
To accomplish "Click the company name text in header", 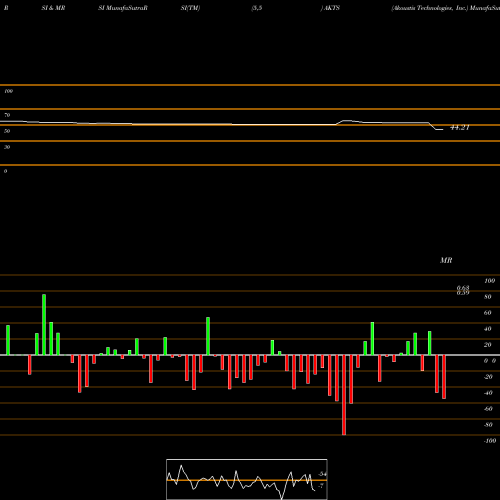I will (430, 8).
